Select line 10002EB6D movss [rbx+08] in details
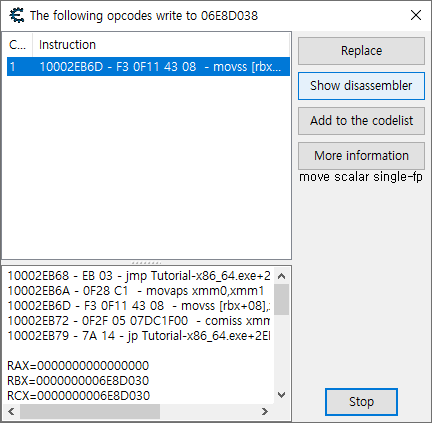432x423 pixels. (139, 306)
